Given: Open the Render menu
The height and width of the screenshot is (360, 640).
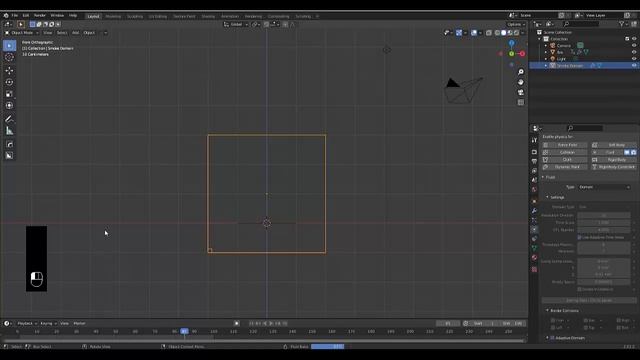Looking at the screenshot, I should (x=40, y=16).
